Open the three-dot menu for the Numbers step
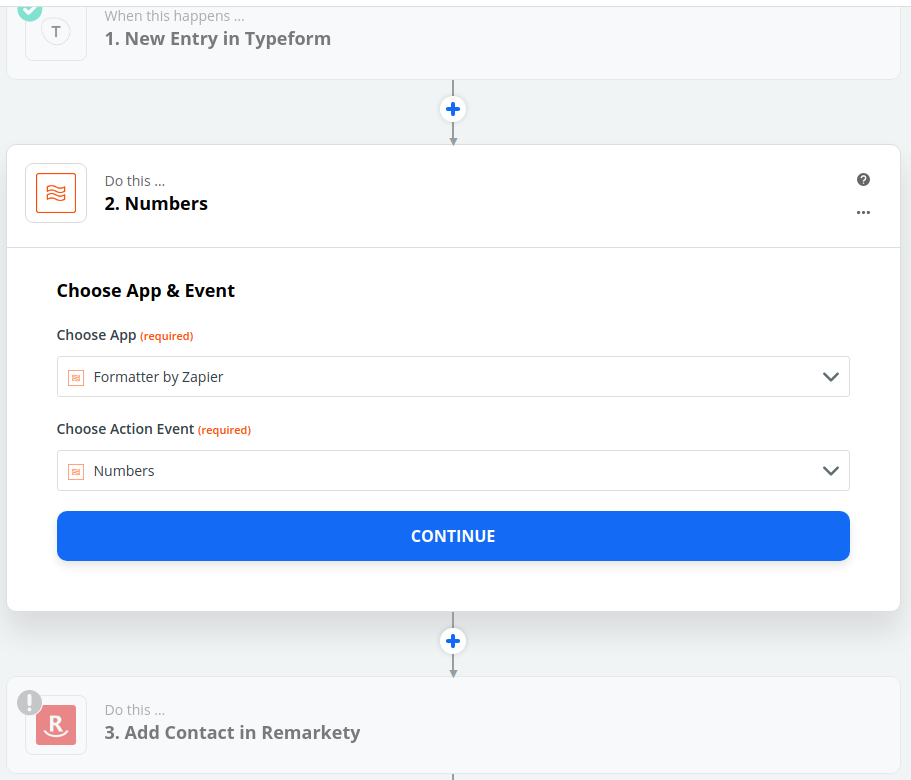 [863, 213]
